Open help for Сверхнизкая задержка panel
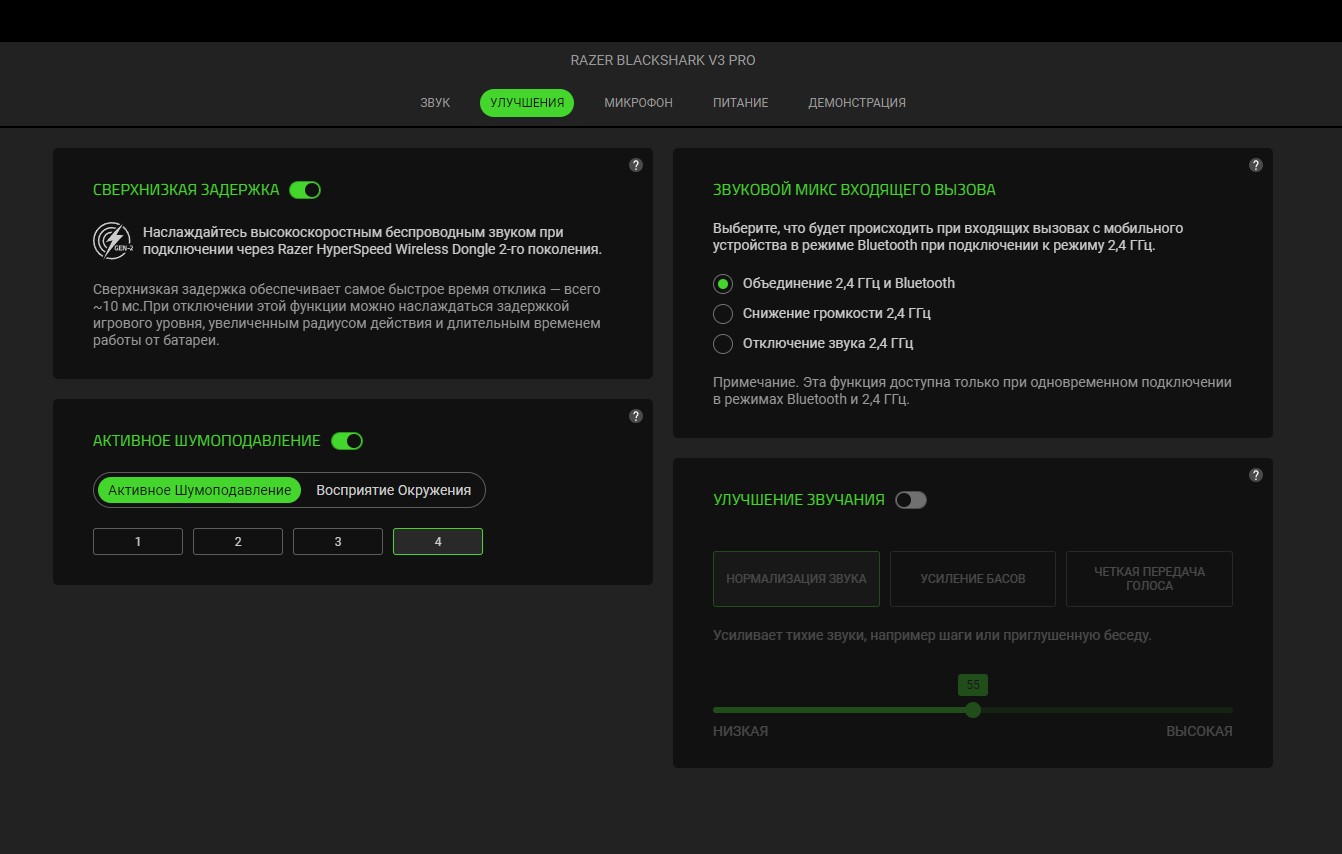 tap(636, 165)
